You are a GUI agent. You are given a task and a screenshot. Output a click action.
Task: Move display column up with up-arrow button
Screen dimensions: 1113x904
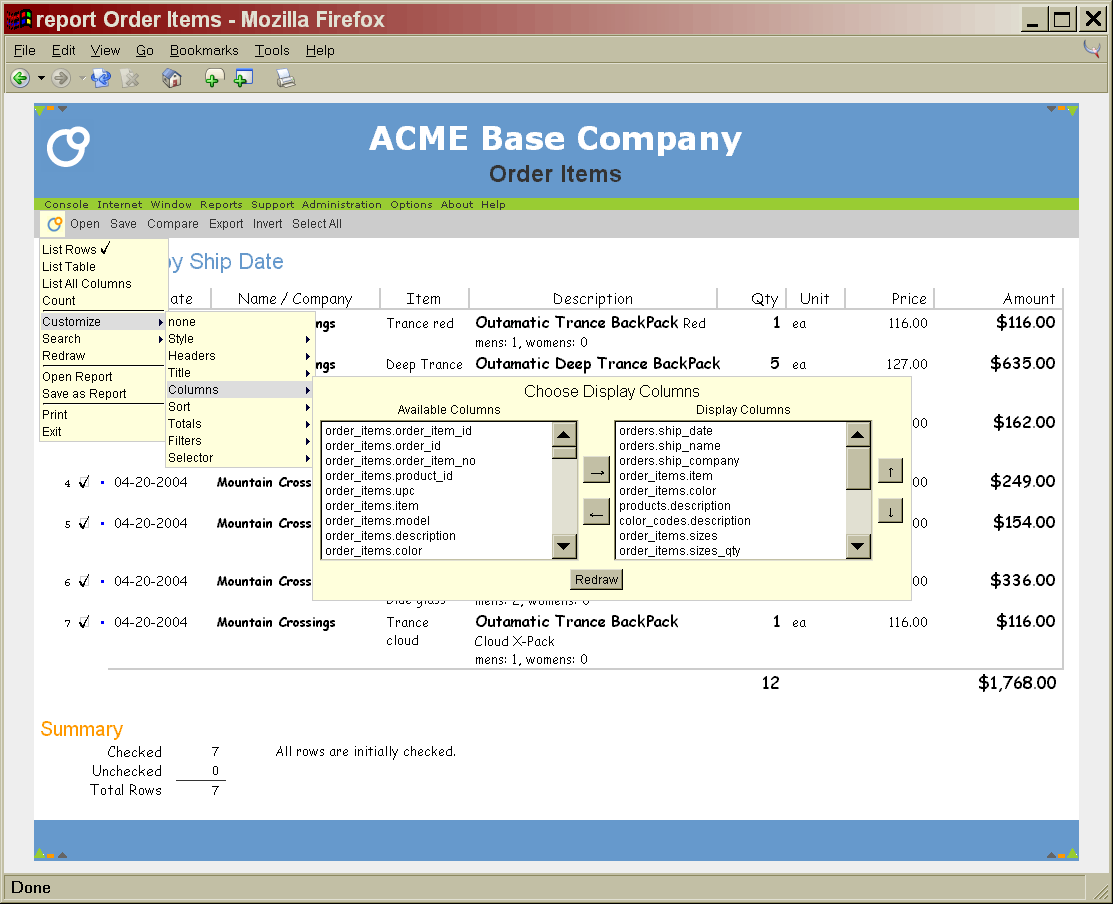890,471
